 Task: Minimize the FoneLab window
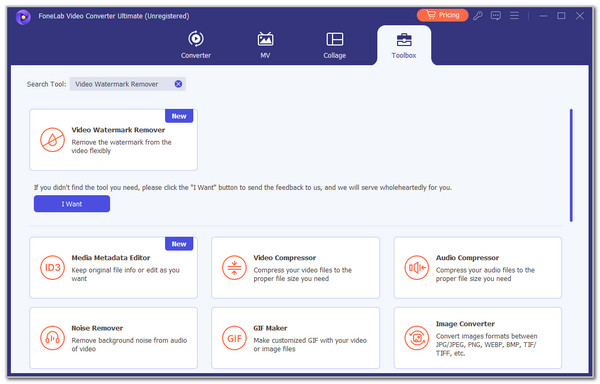[543, 16]
